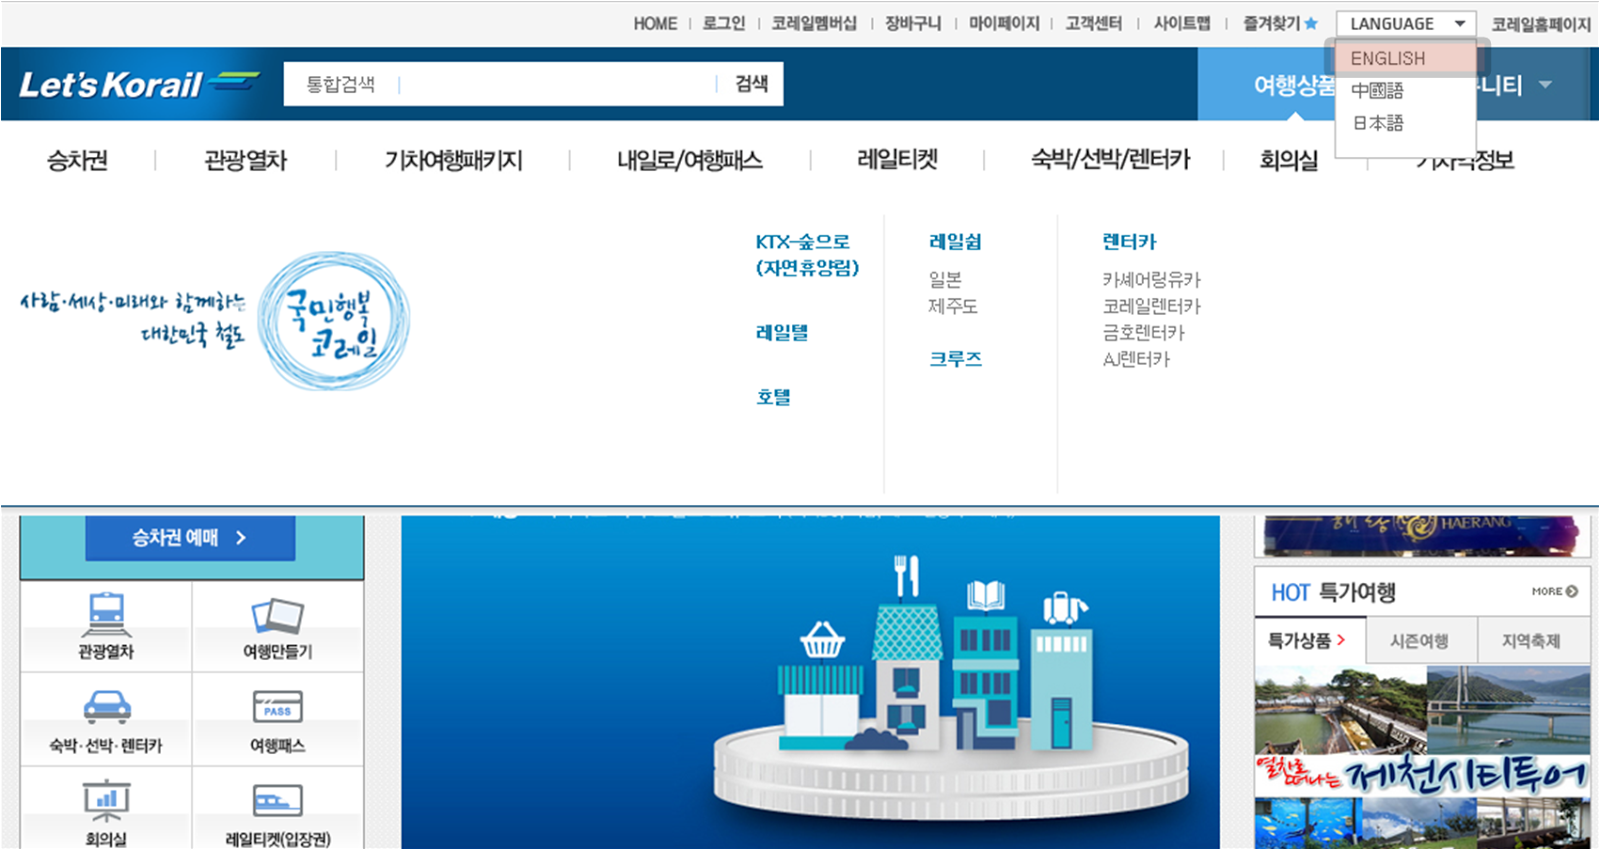This screenshot has height=850, width=1600.
Task: Open the 내일로/여행패스 main menu
Action: point(690,160)
